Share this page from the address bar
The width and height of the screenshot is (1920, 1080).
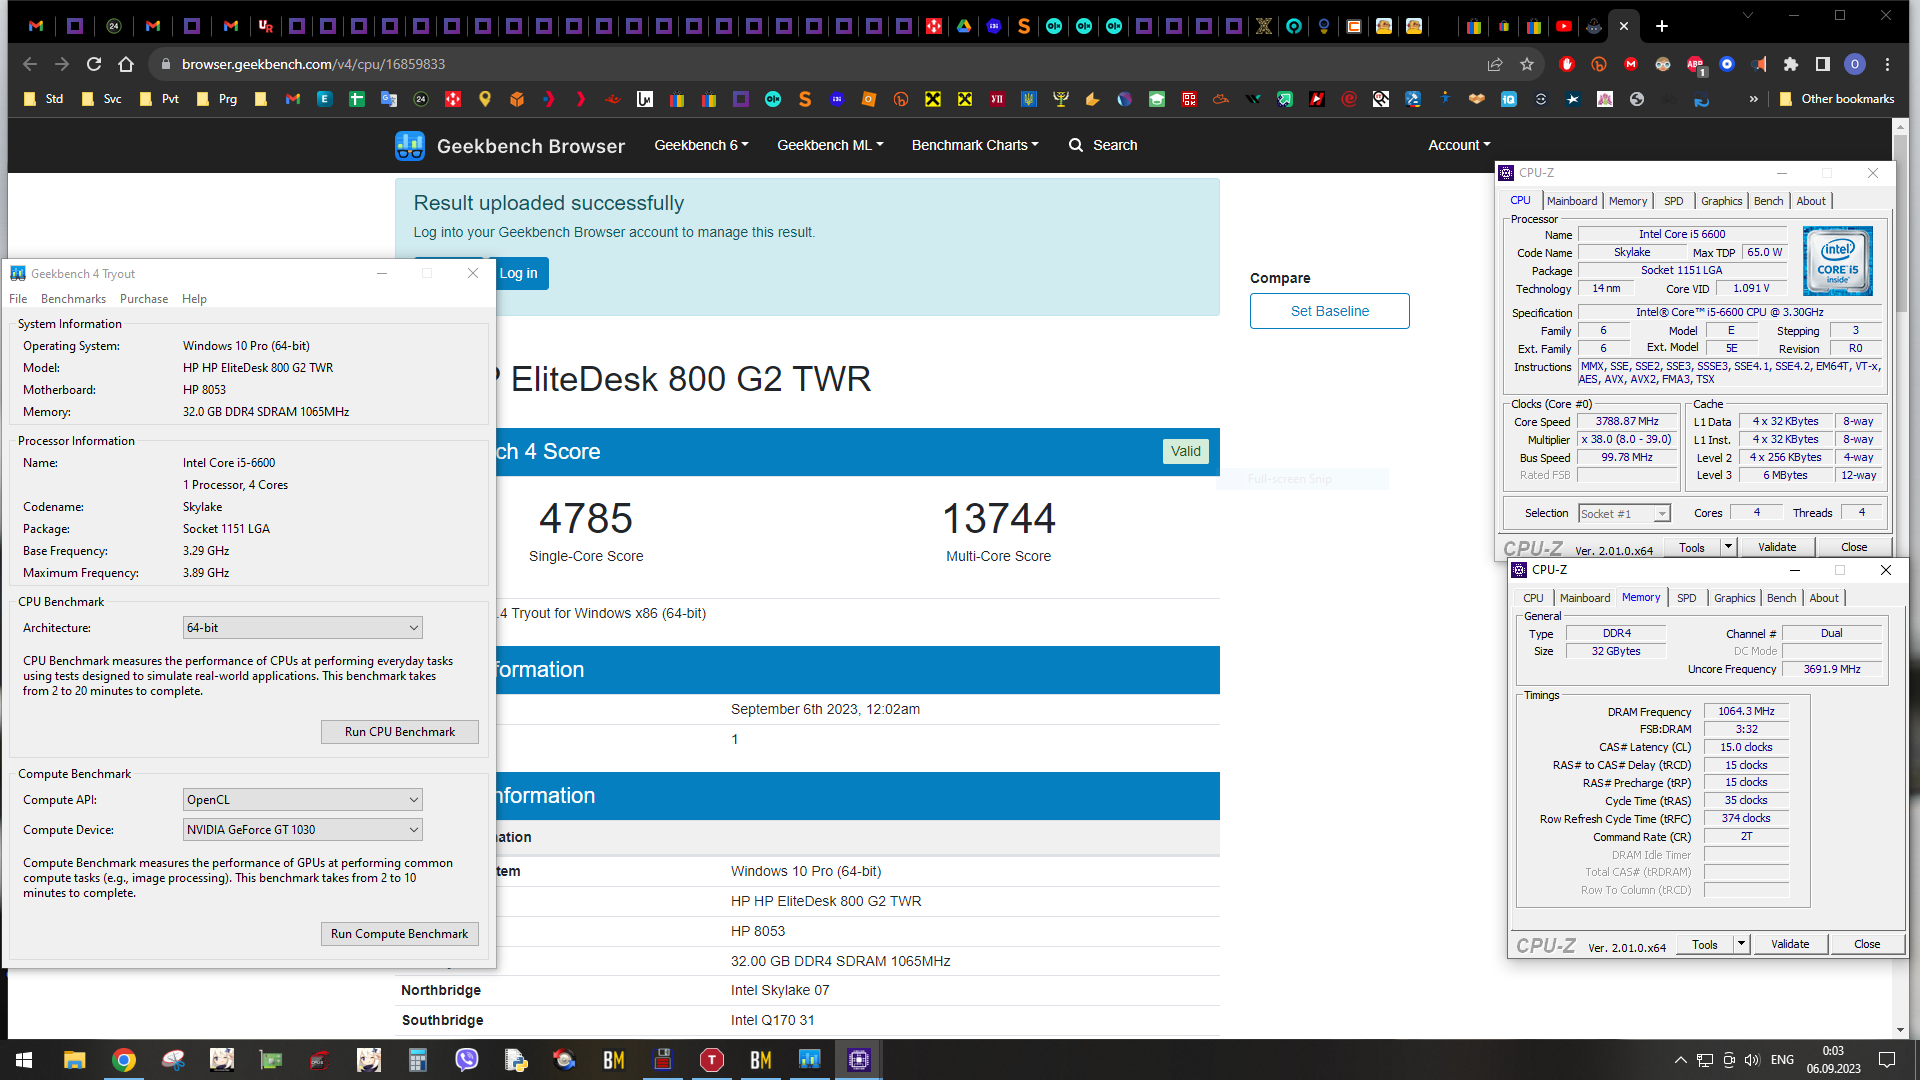(1495, 64)
